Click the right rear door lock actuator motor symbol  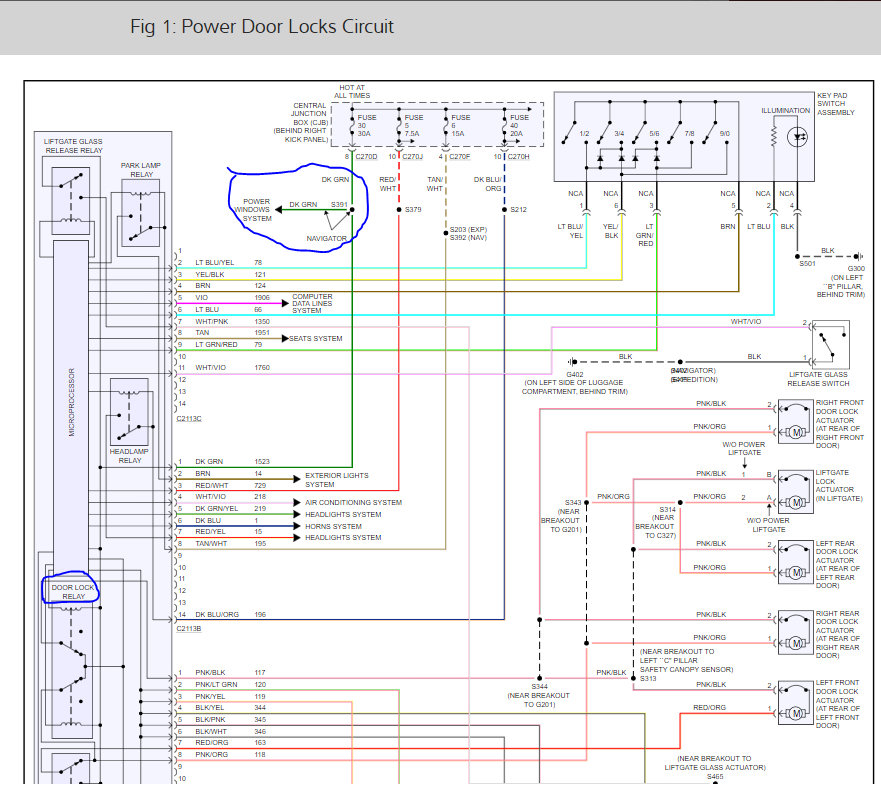pos(796,643)
